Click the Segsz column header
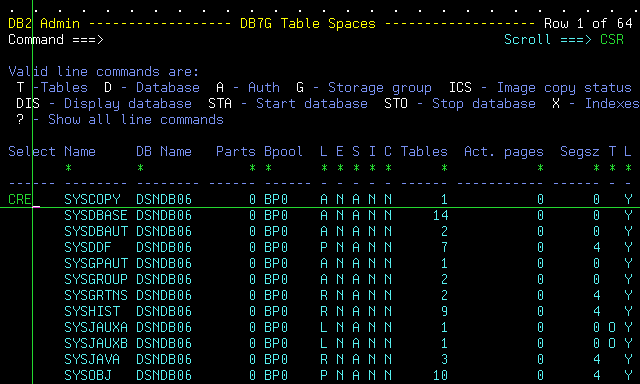Image resolution: width=640 pixels, height=384 pixels. tap(580, 151)
